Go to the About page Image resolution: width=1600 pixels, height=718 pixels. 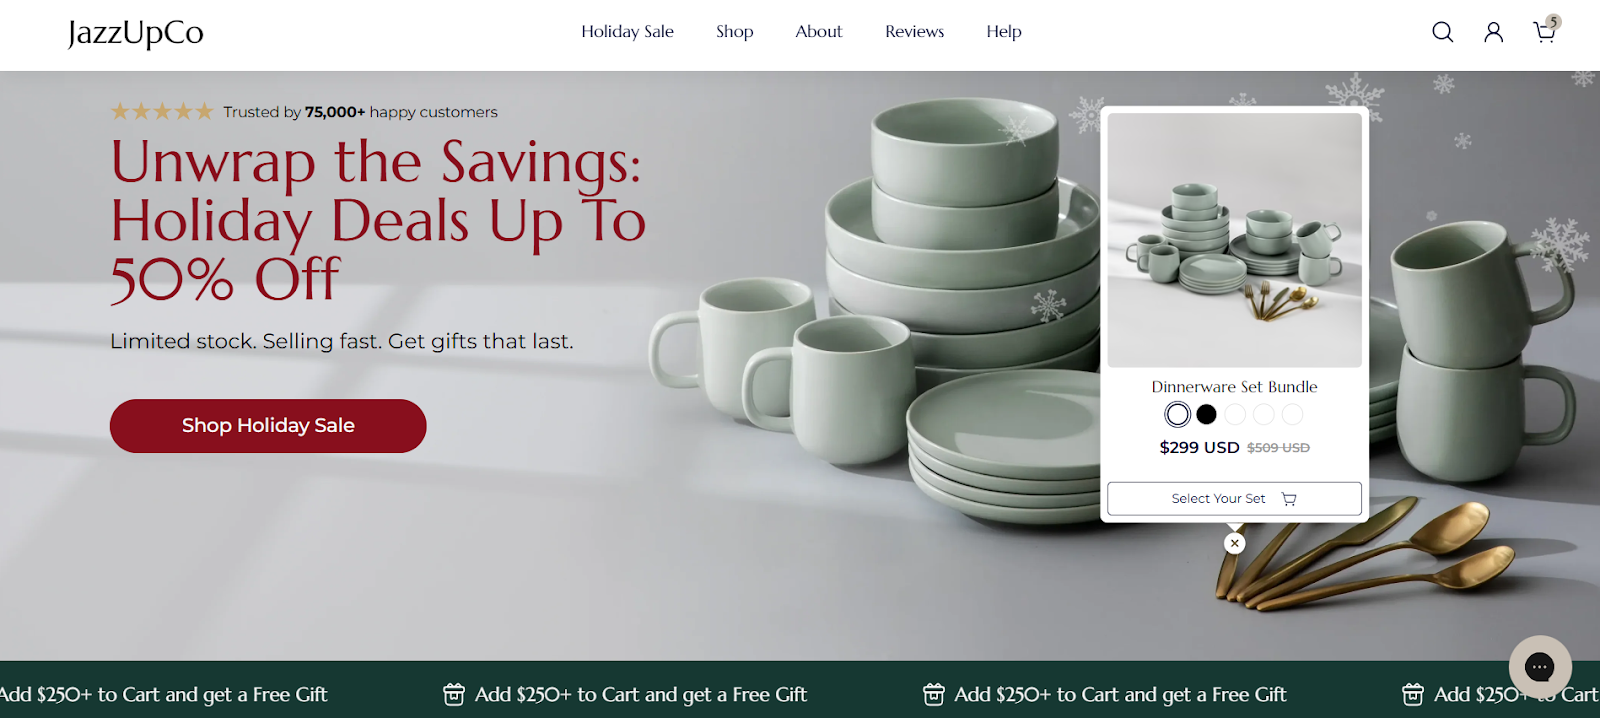818,32
